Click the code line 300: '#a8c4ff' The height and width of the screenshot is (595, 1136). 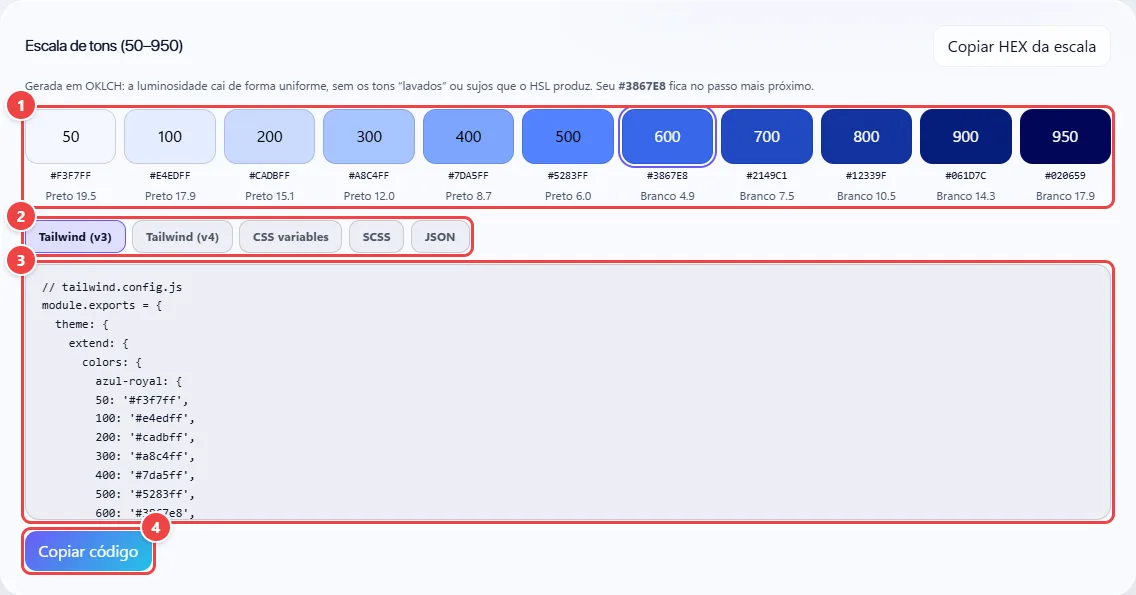(145, 456)
